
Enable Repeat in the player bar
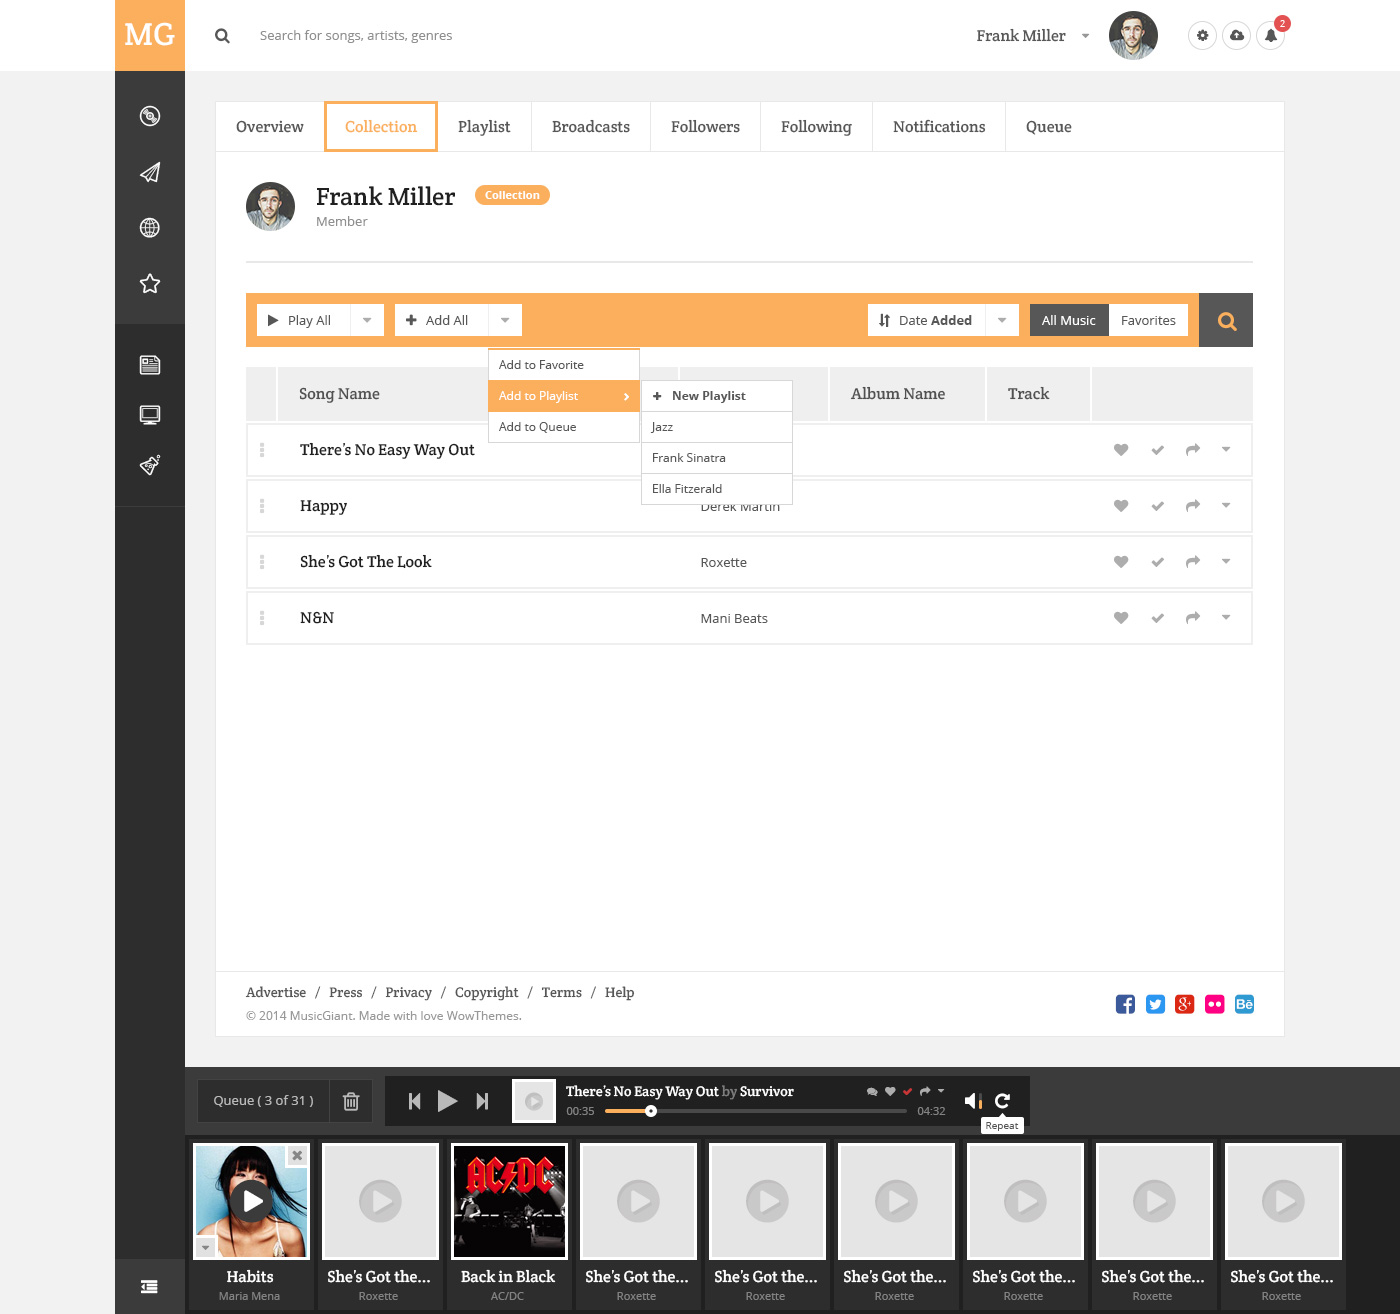point(1004,1100)
